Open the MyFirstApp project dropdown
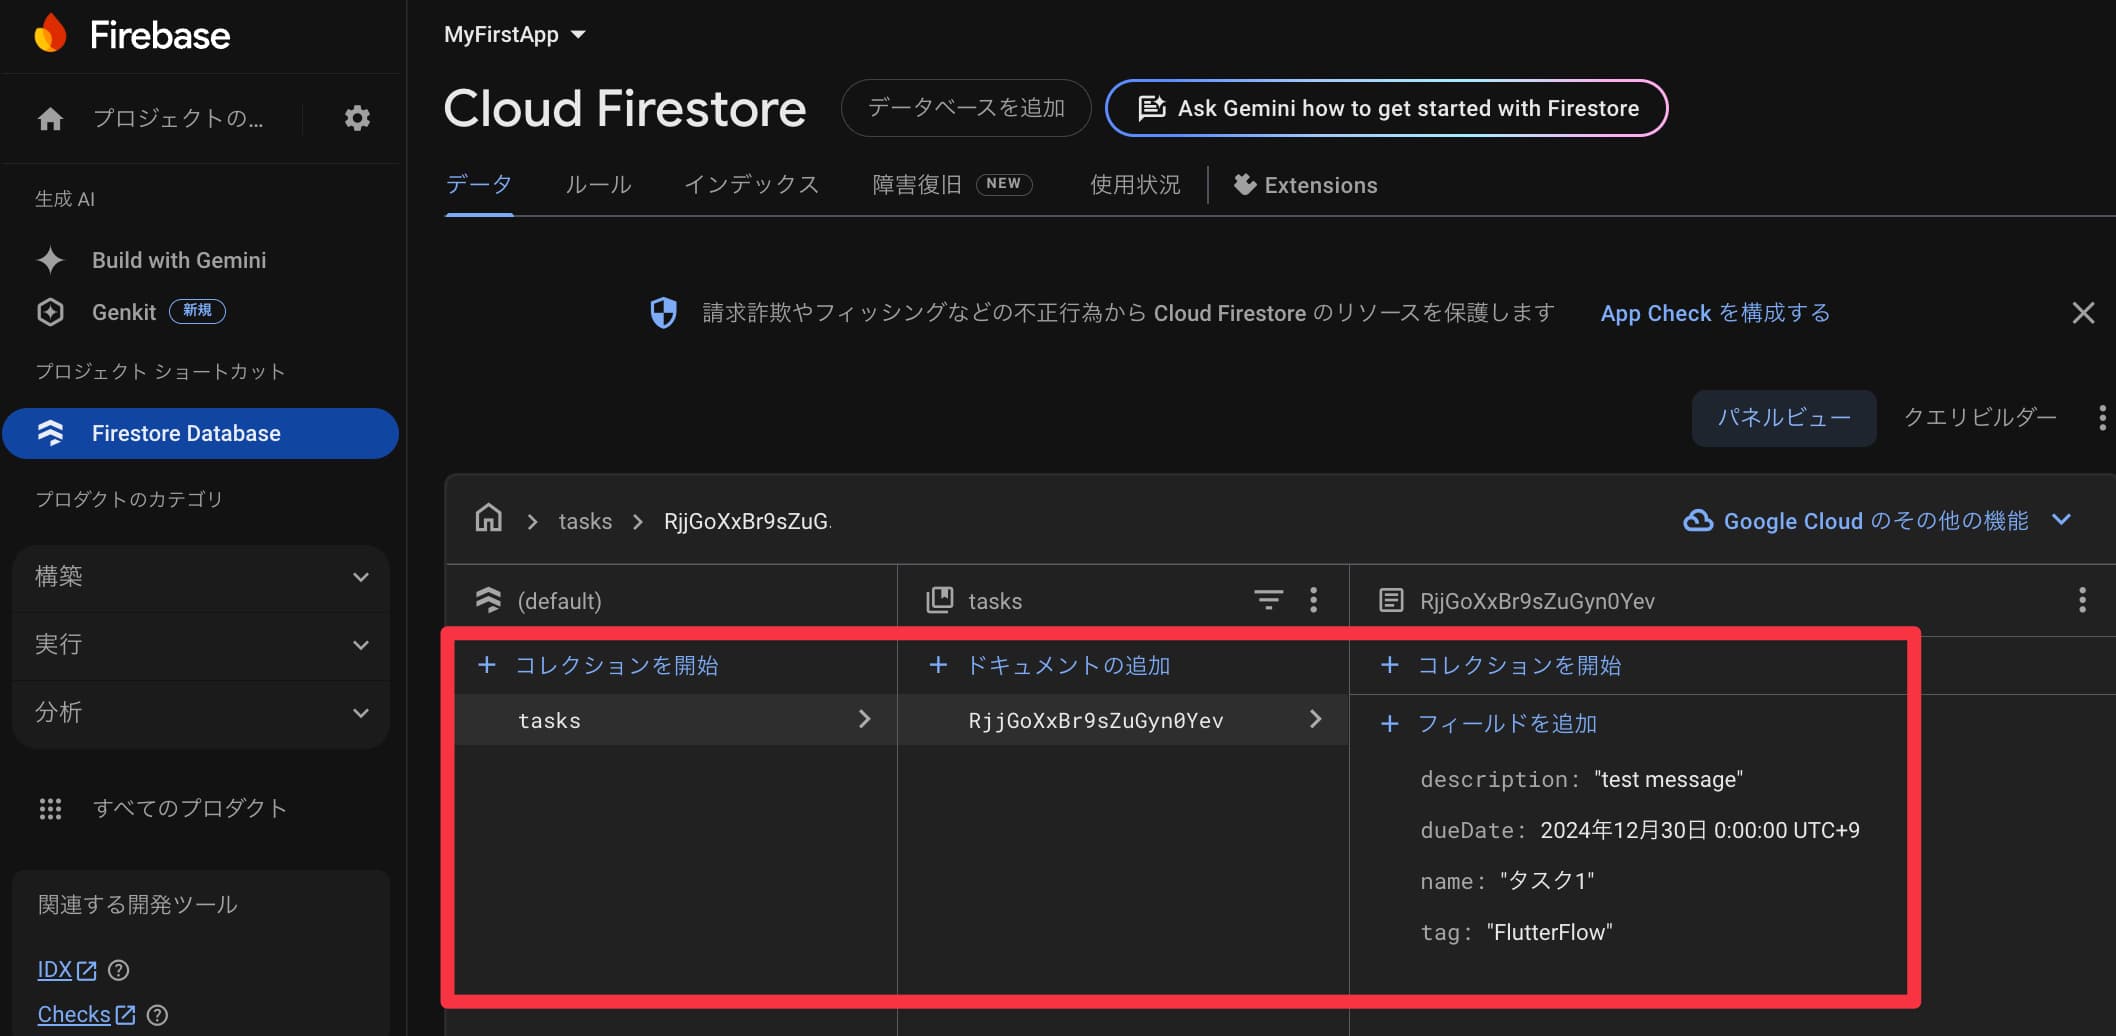The image size is (2116, 1036). (x=514, y=34)
